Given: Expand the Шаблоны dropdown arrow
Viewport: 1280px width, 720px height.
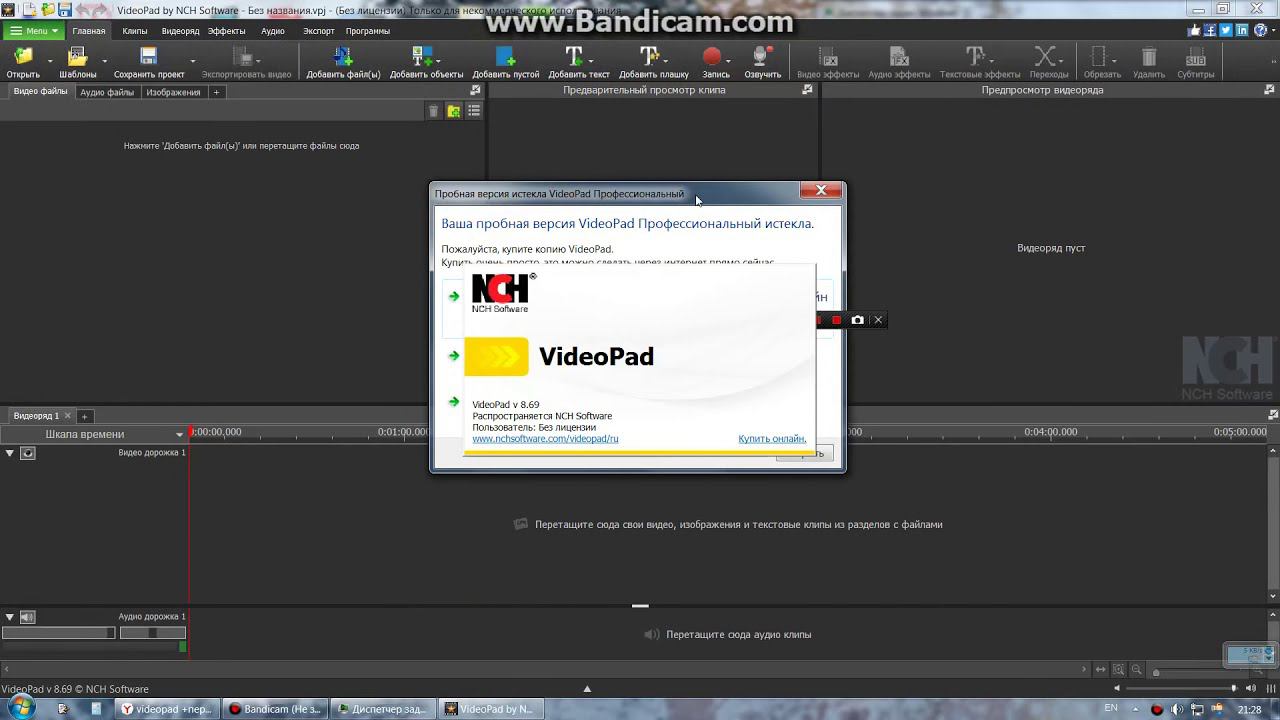Looking at the screenshot, I should (x=103, y=62).
